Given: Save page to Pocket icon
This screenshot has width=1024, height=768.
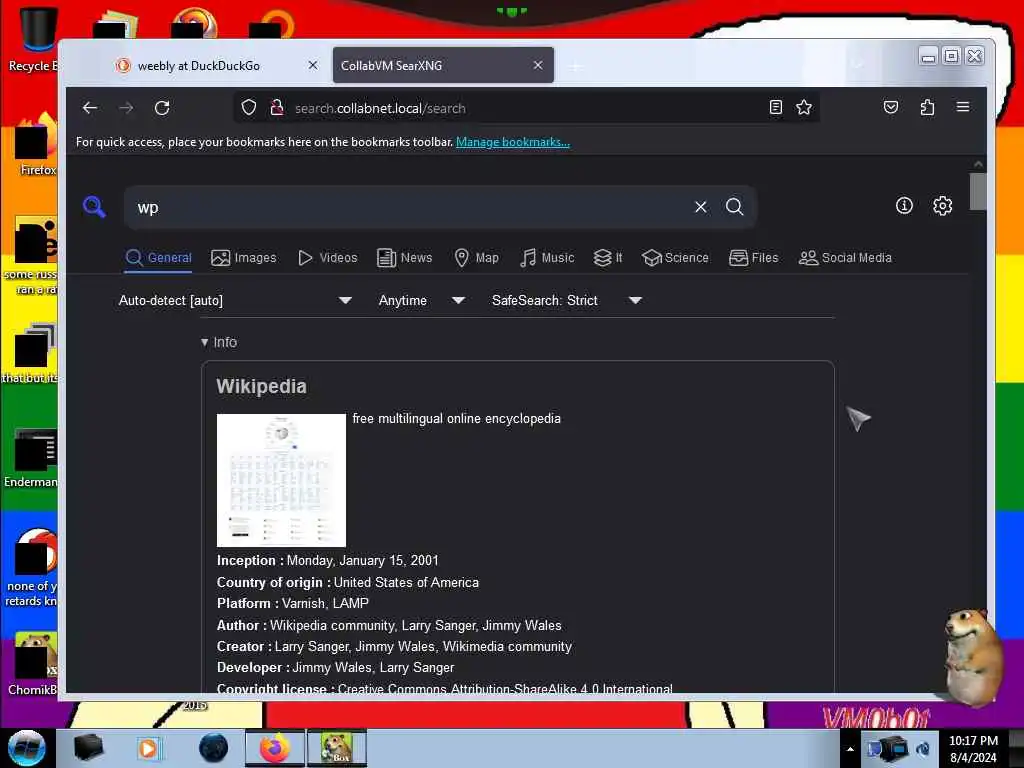Looking at the screenshot, I should coord(891,108).
